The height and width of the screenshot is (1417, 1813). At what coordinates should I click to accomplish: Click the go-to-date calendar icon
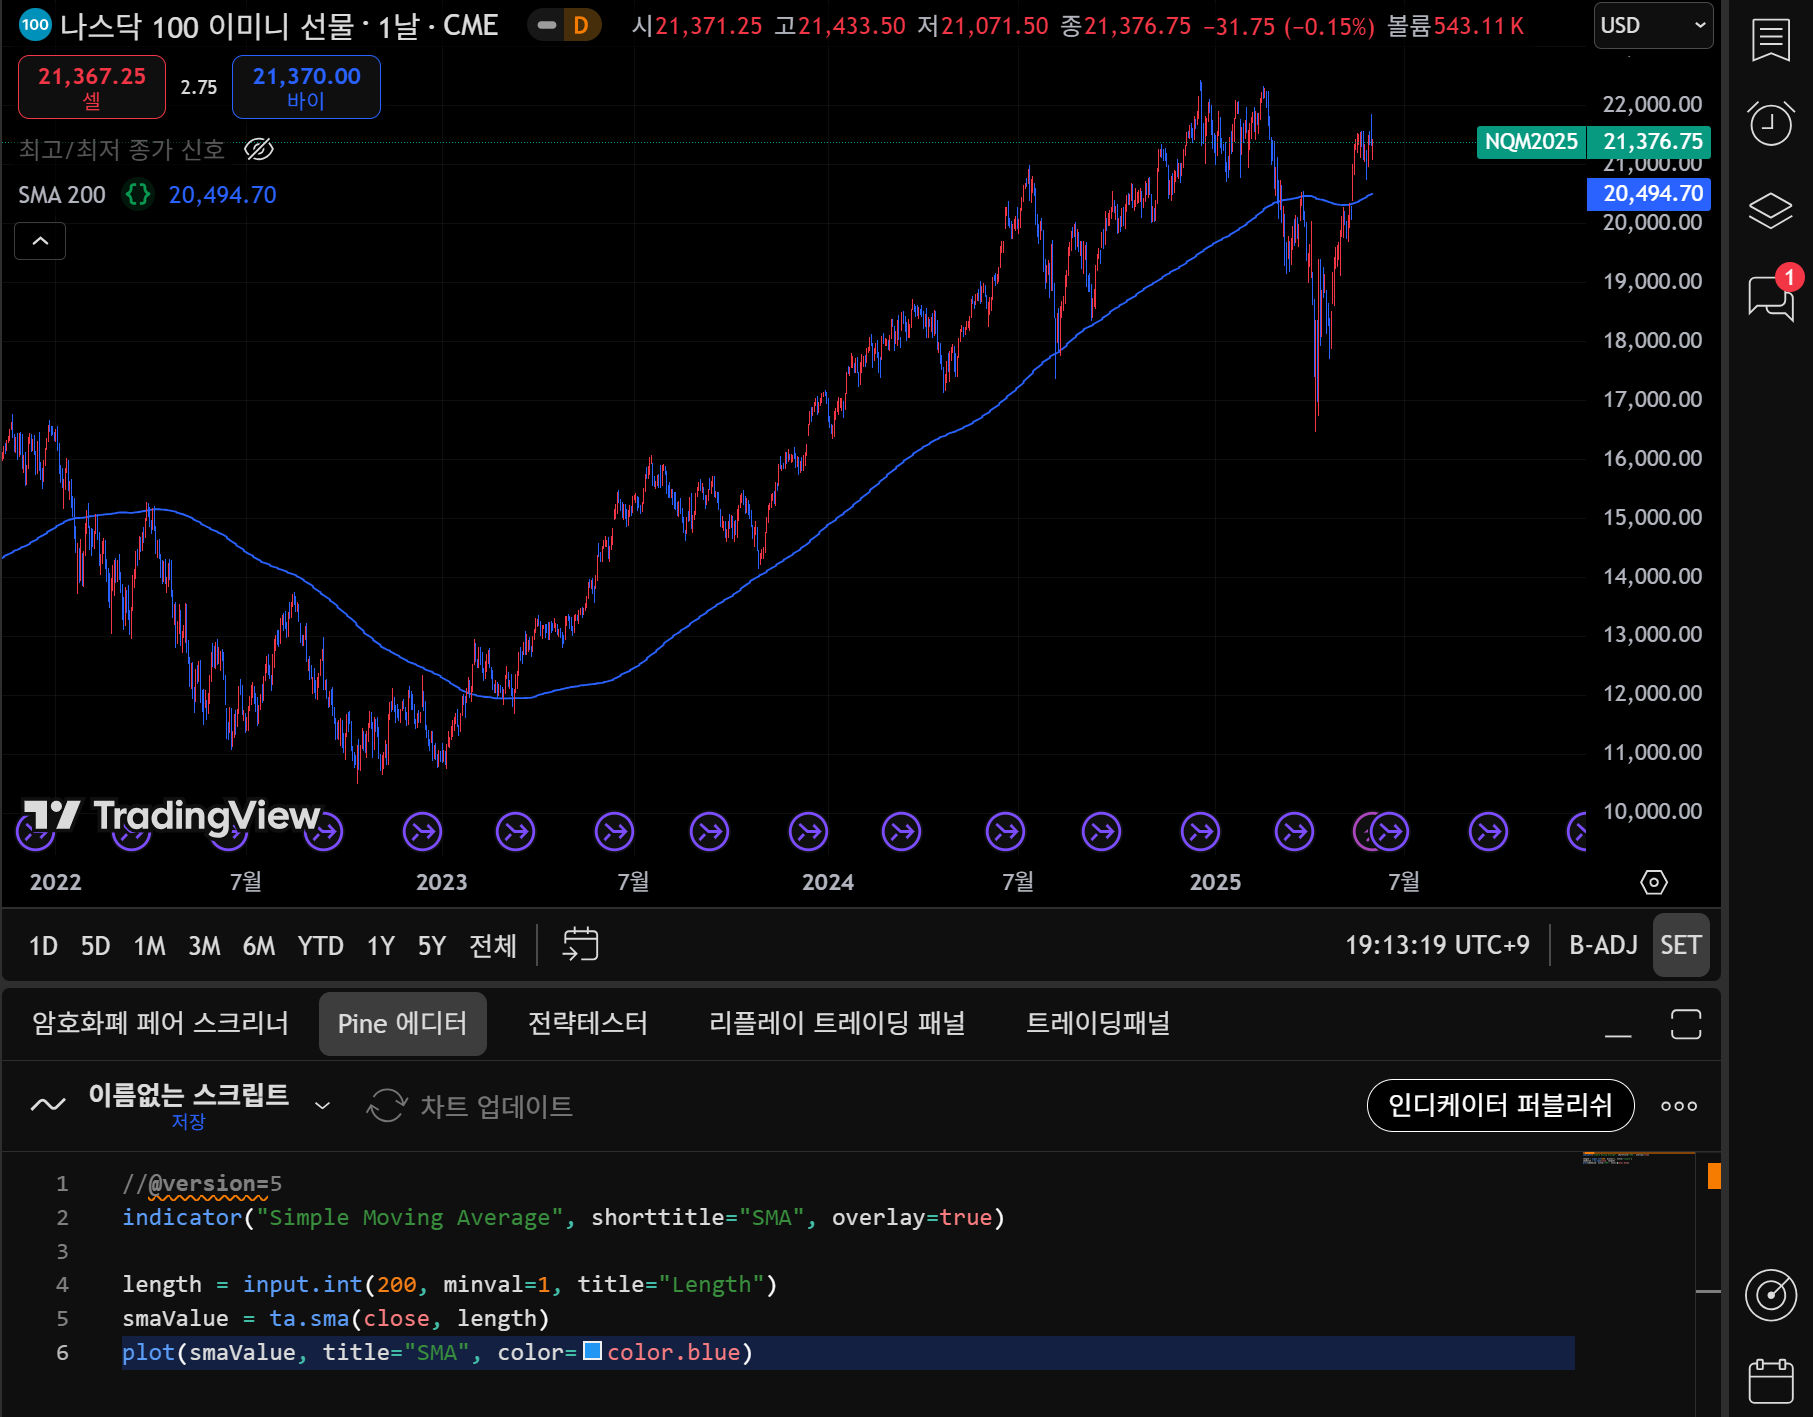point(580,944)
